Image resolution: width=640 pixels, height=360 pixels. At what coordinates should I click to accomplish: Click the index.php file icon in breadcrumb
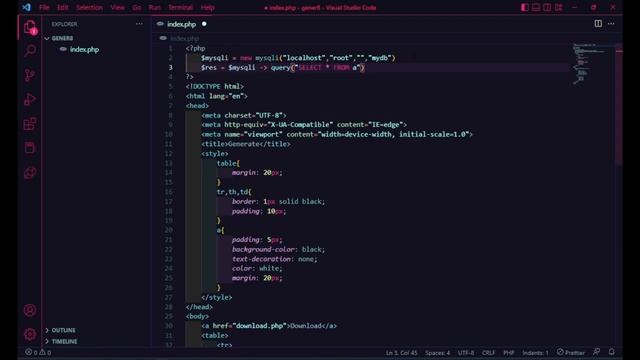pyautogui.click(x=163, y=38)
